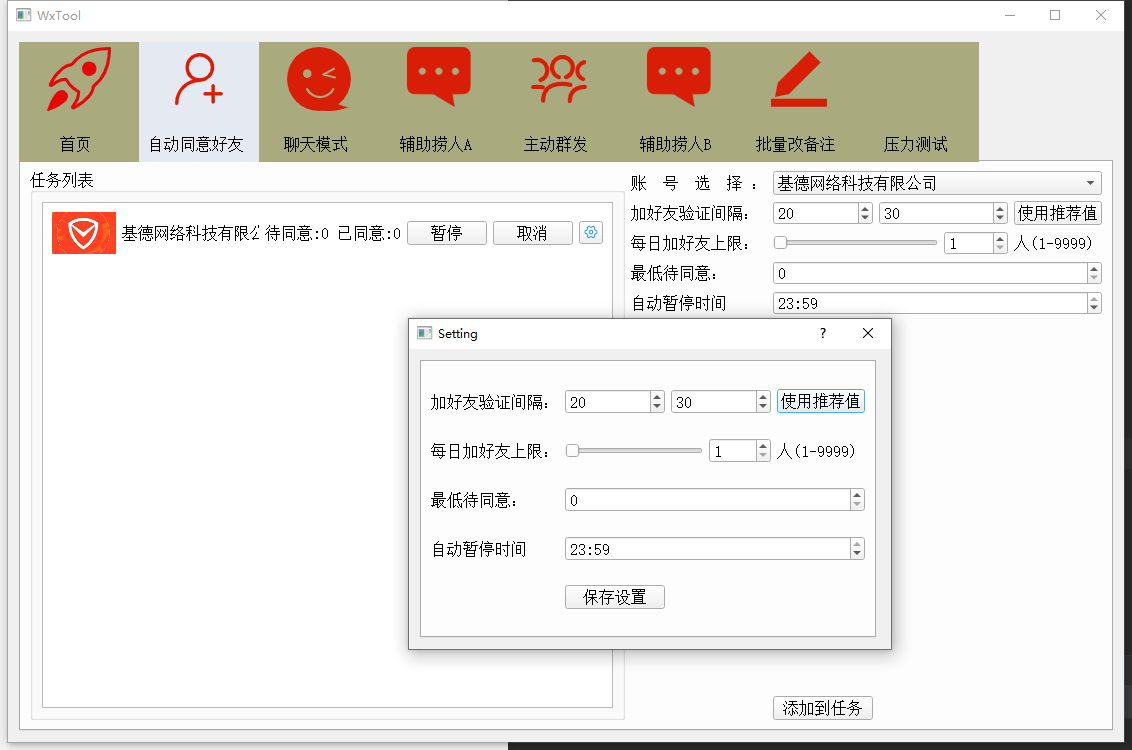Screen dimensions: 1132x750
Task: Select the 自动同意好友 tab
Action: 198,102
